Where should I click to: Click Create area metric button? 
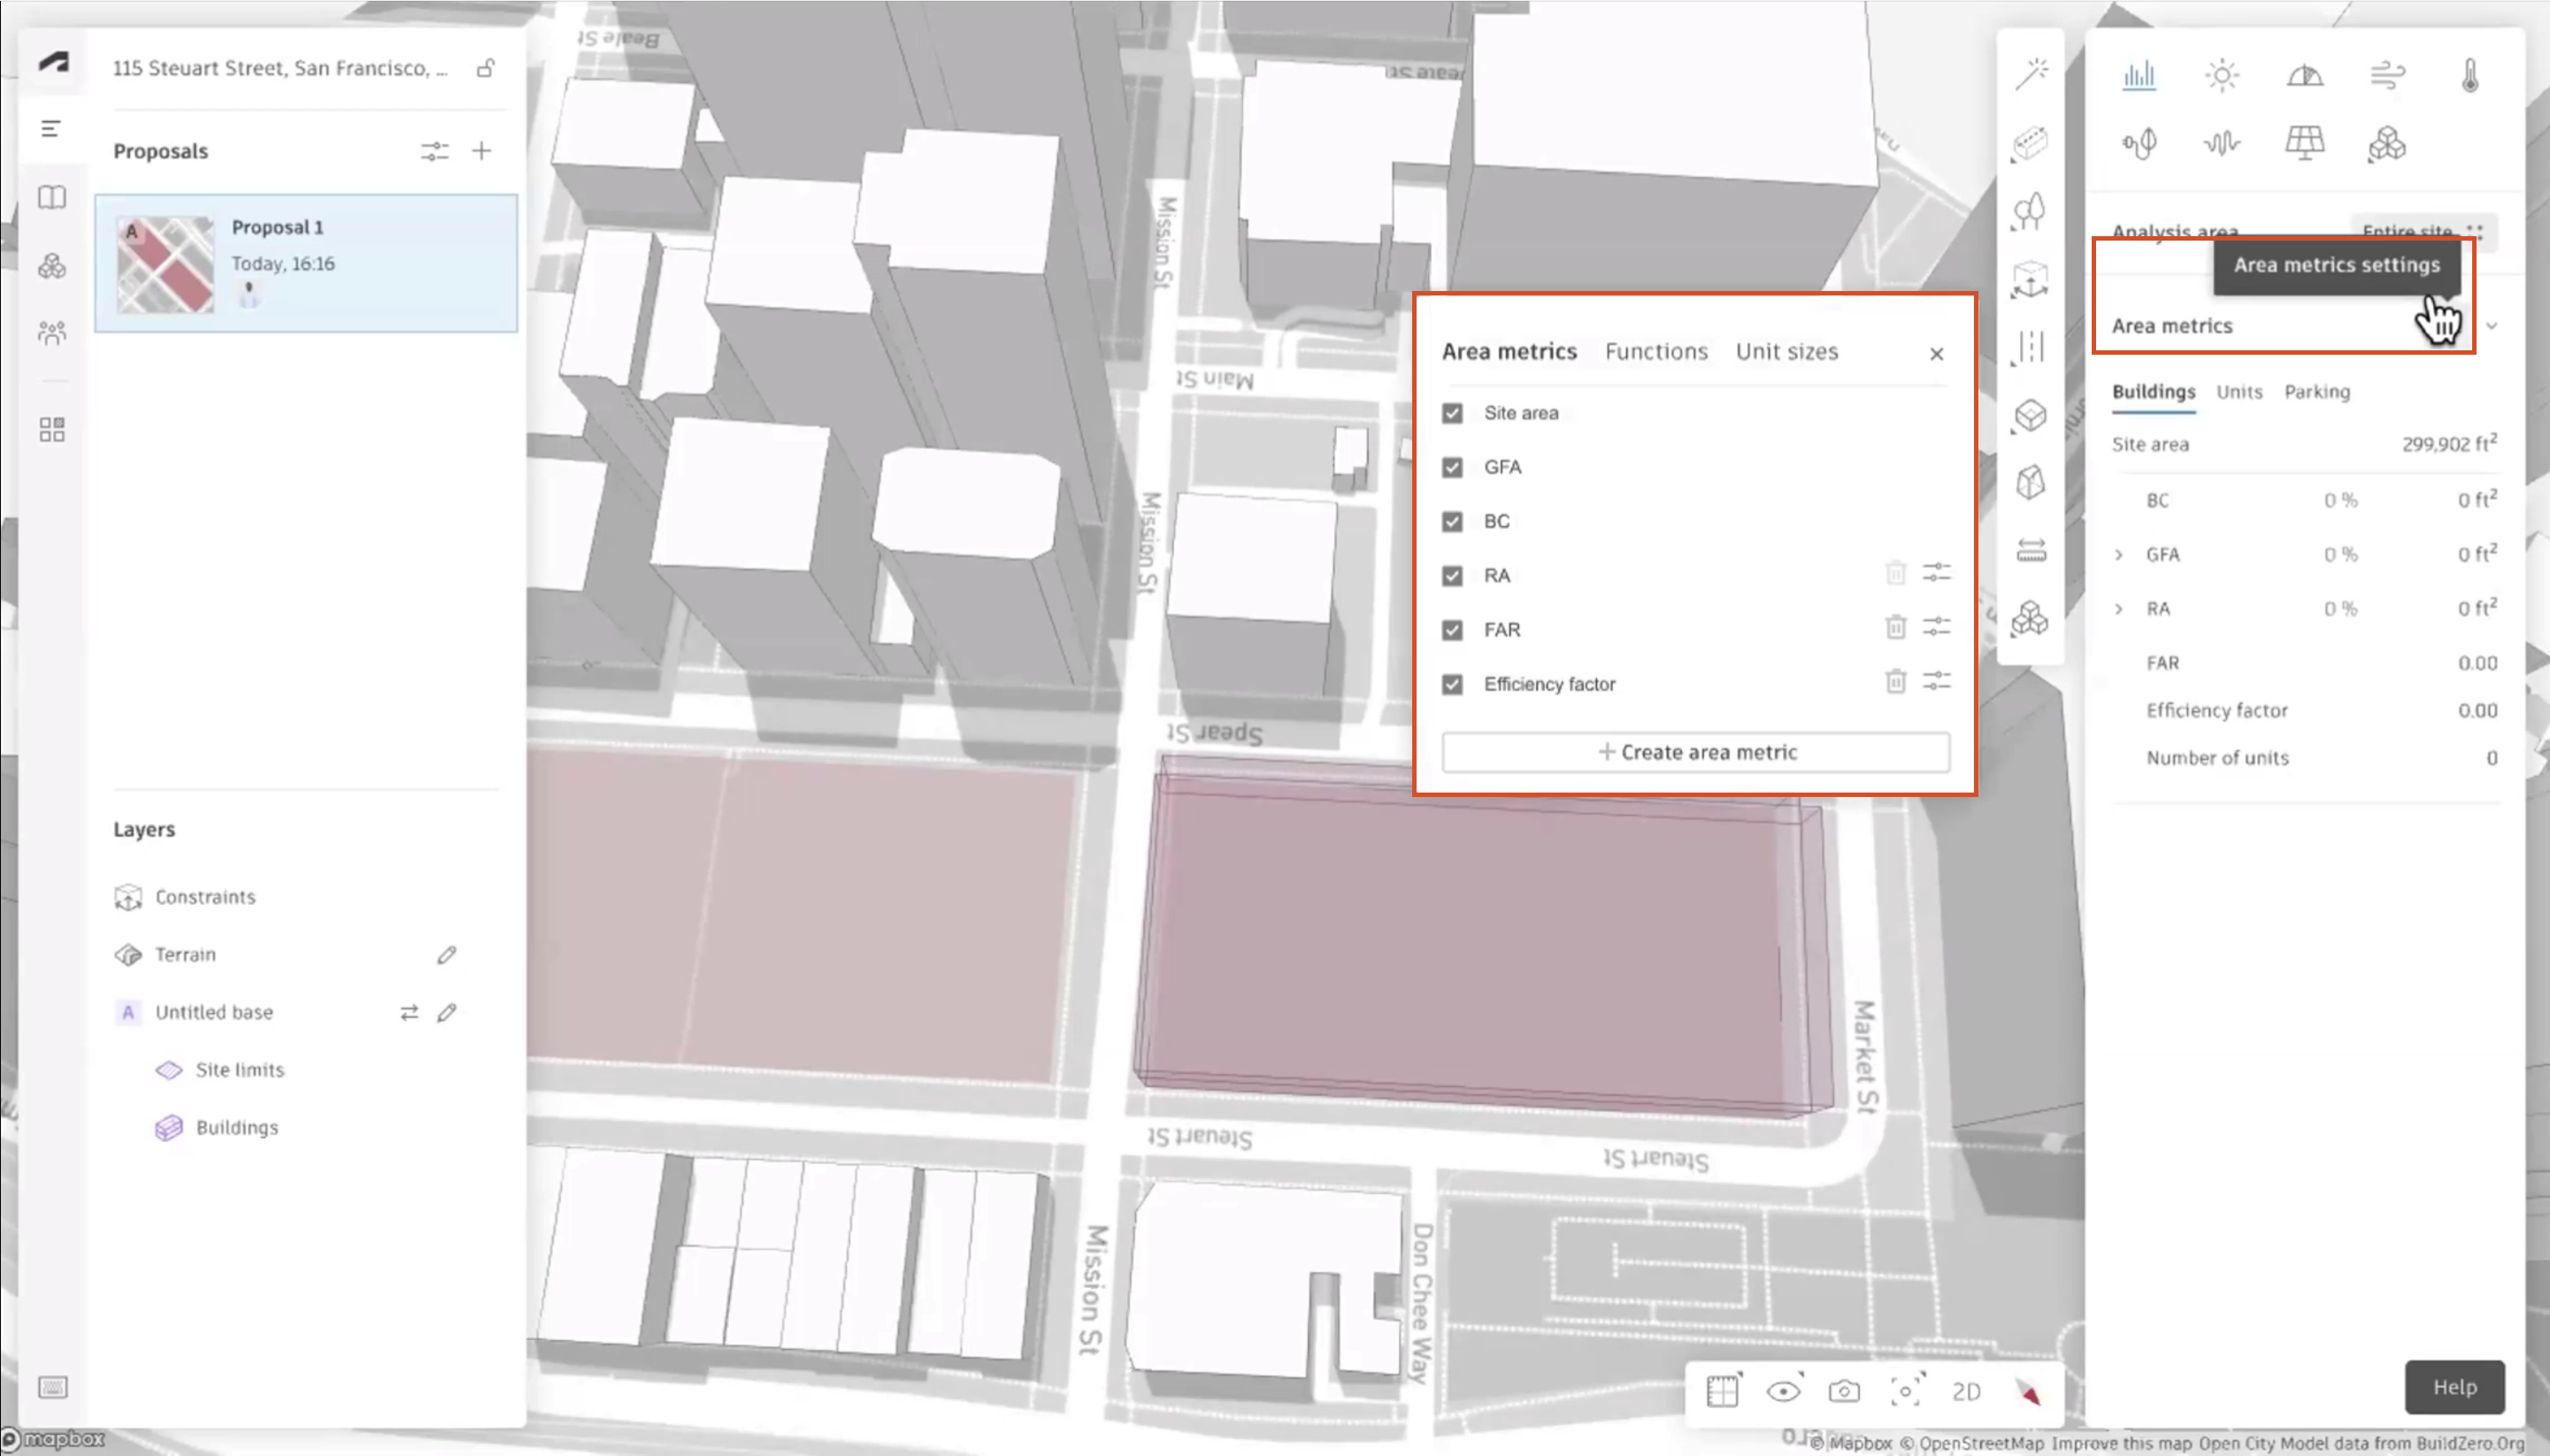click(1695, 751)
